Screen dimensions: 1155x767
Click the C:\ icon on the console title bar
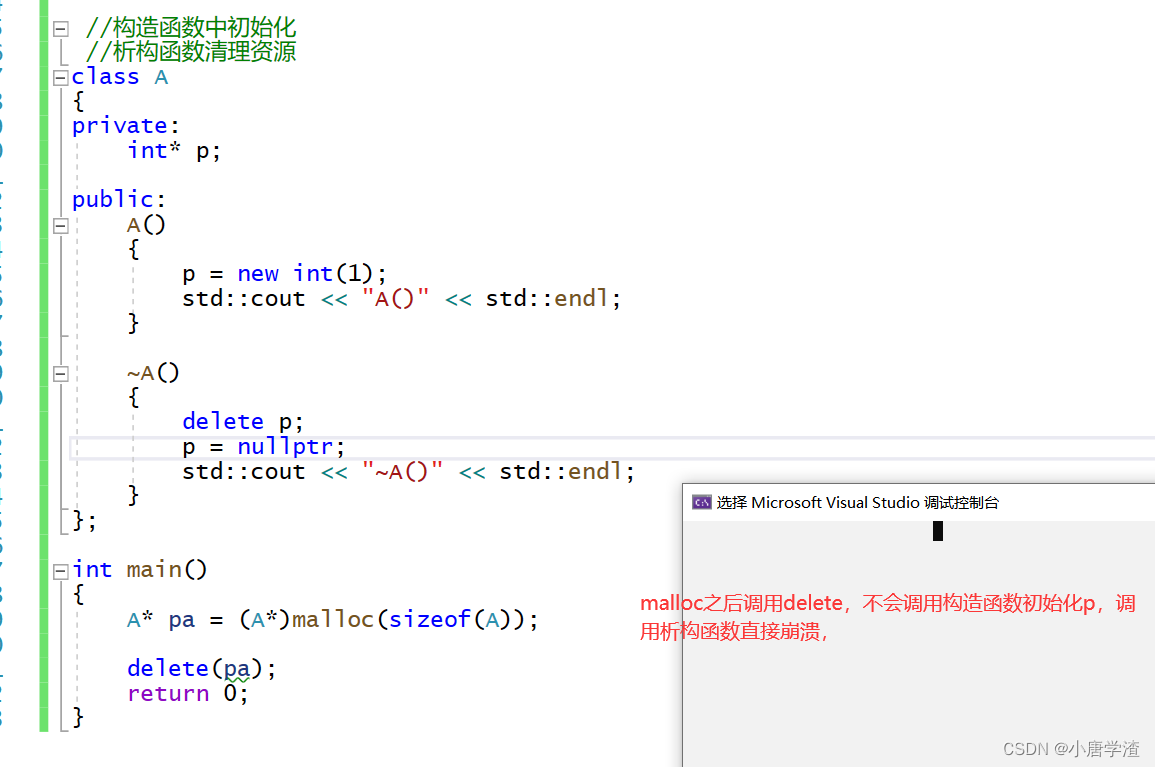coord(701,502)
